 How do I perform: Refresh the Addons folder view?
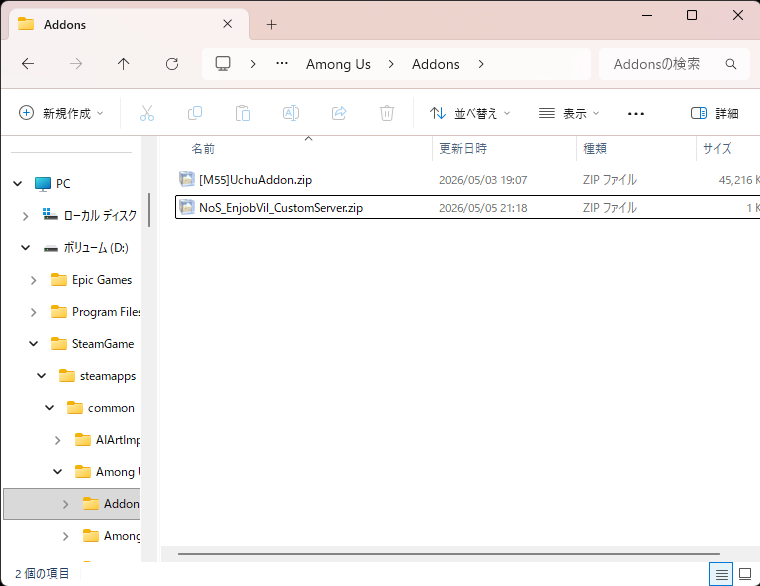click(172, 63)
